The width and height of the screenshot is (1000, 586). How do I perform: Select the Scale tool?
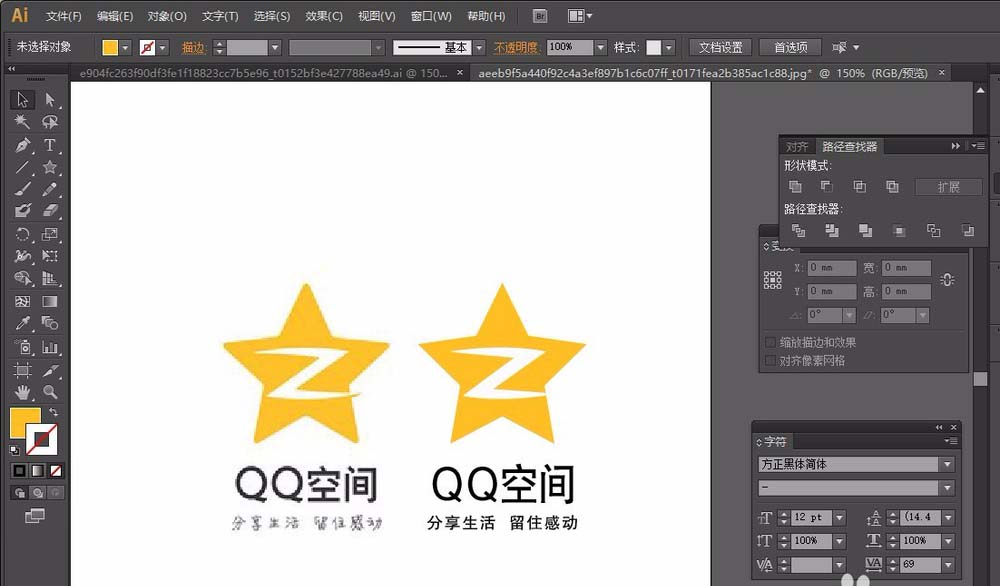click(x=50, y=234)
